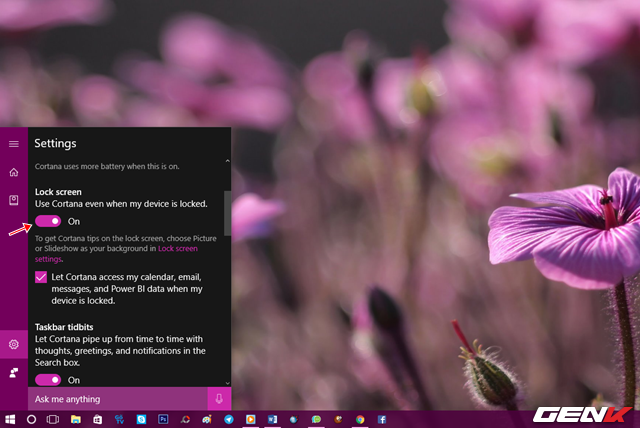
Task: Click the settings scroll-down arrow
Action: click(227, 383)
